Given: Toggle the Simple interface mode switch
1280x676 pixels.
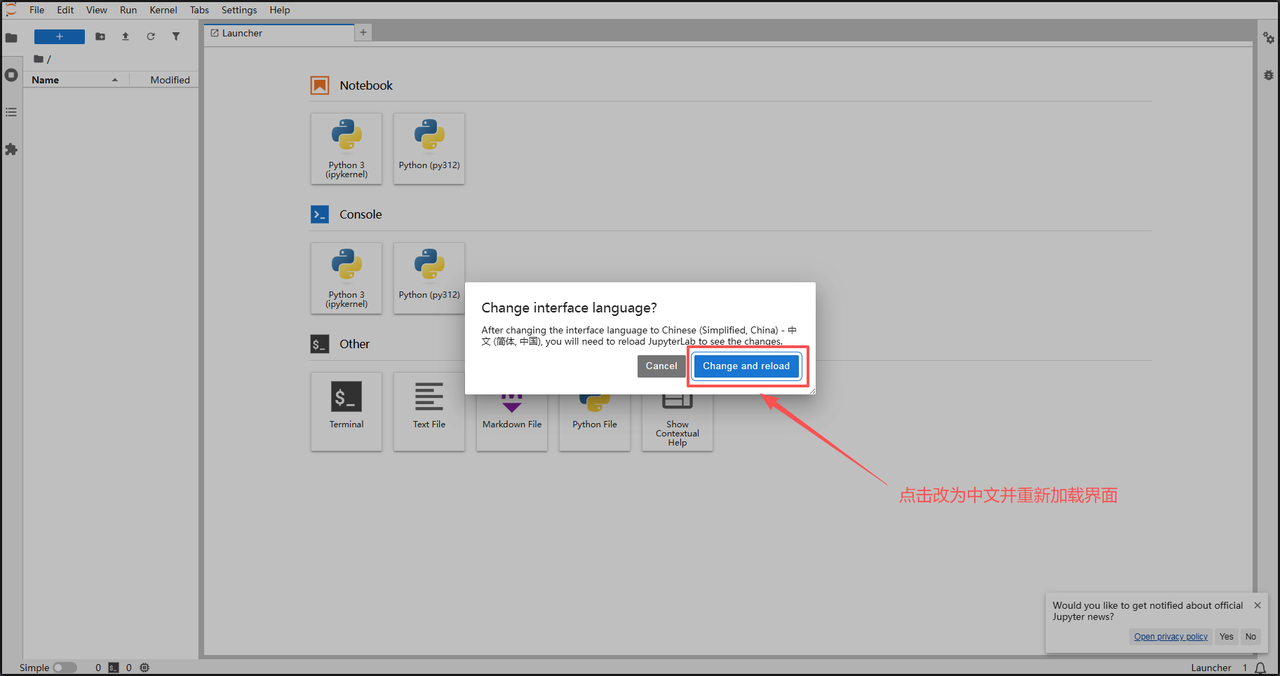Looking at the screenshot, I should [64, 668].
